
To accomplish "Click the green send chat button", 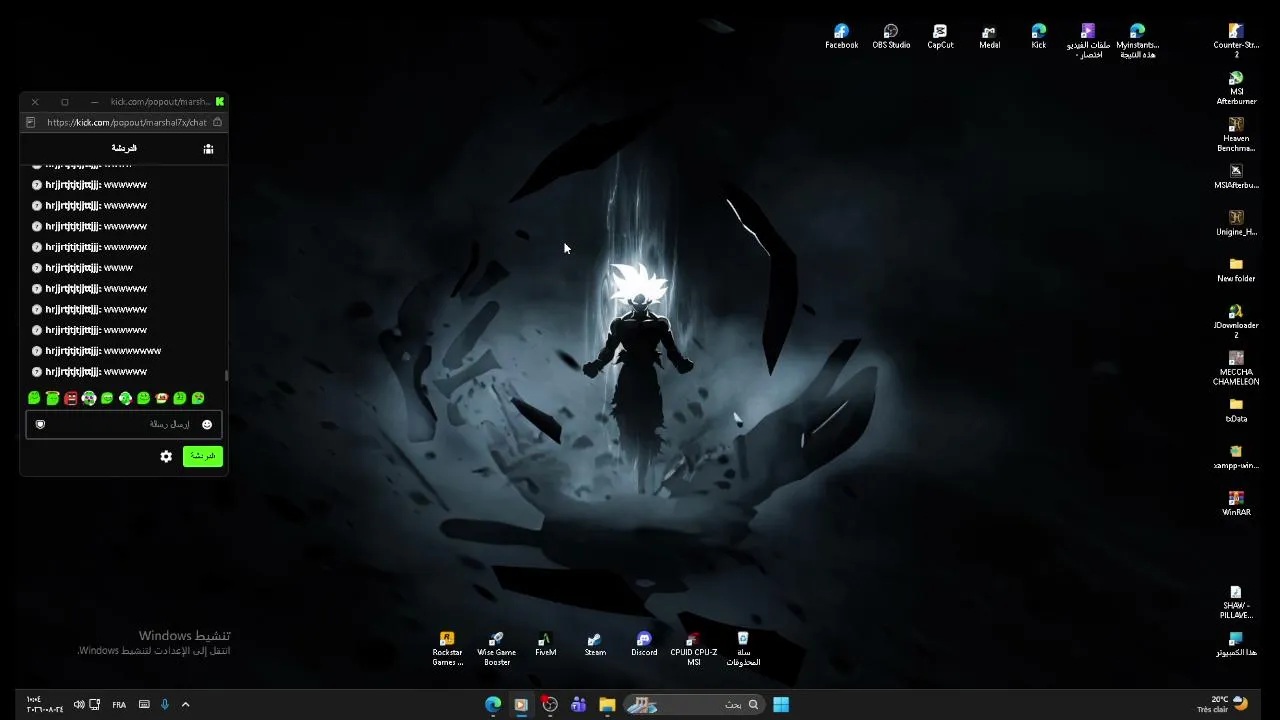I will [203, 456].
